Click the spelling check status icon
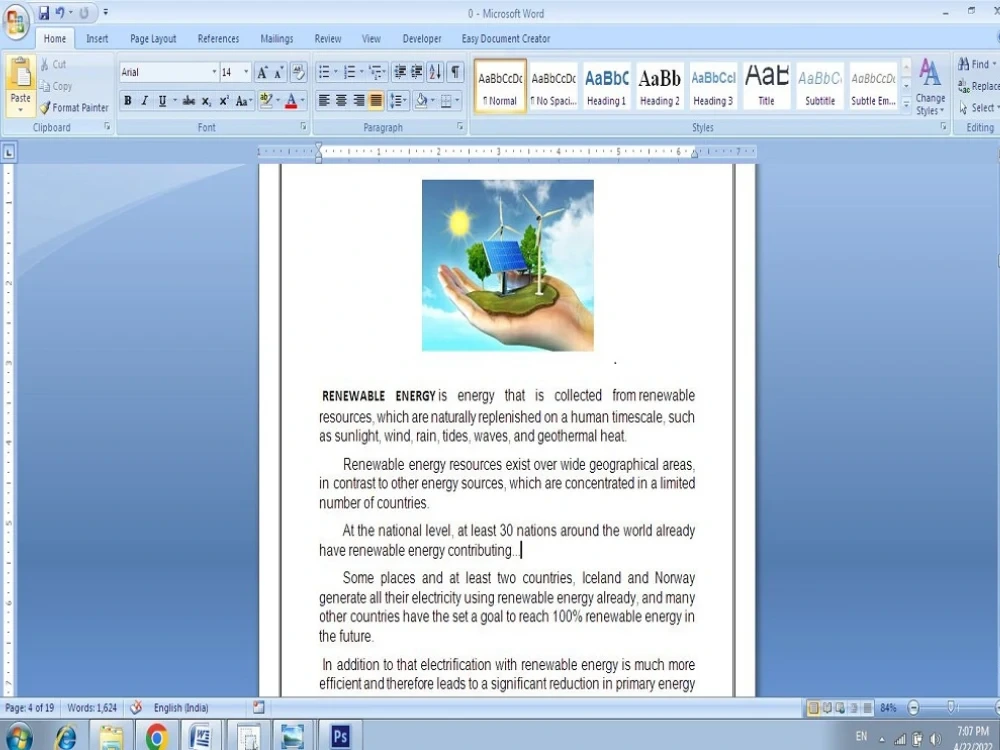1000x750 pixels. tap(136, 707)
